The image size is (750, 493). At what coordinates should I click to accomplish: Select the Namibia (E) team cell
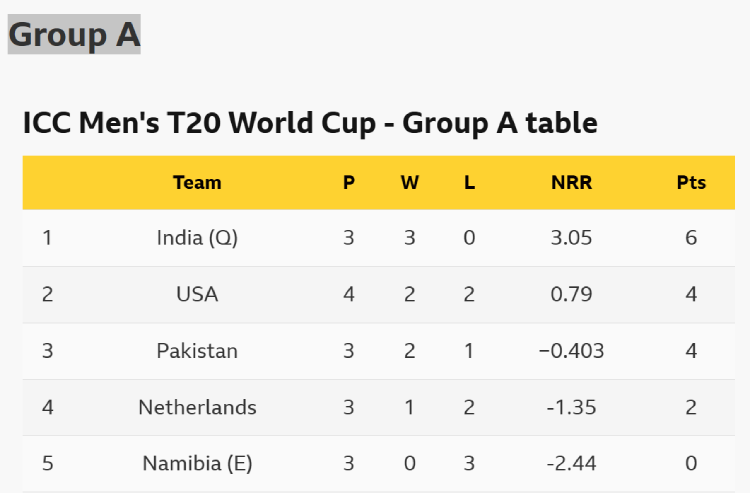(197, 464)
